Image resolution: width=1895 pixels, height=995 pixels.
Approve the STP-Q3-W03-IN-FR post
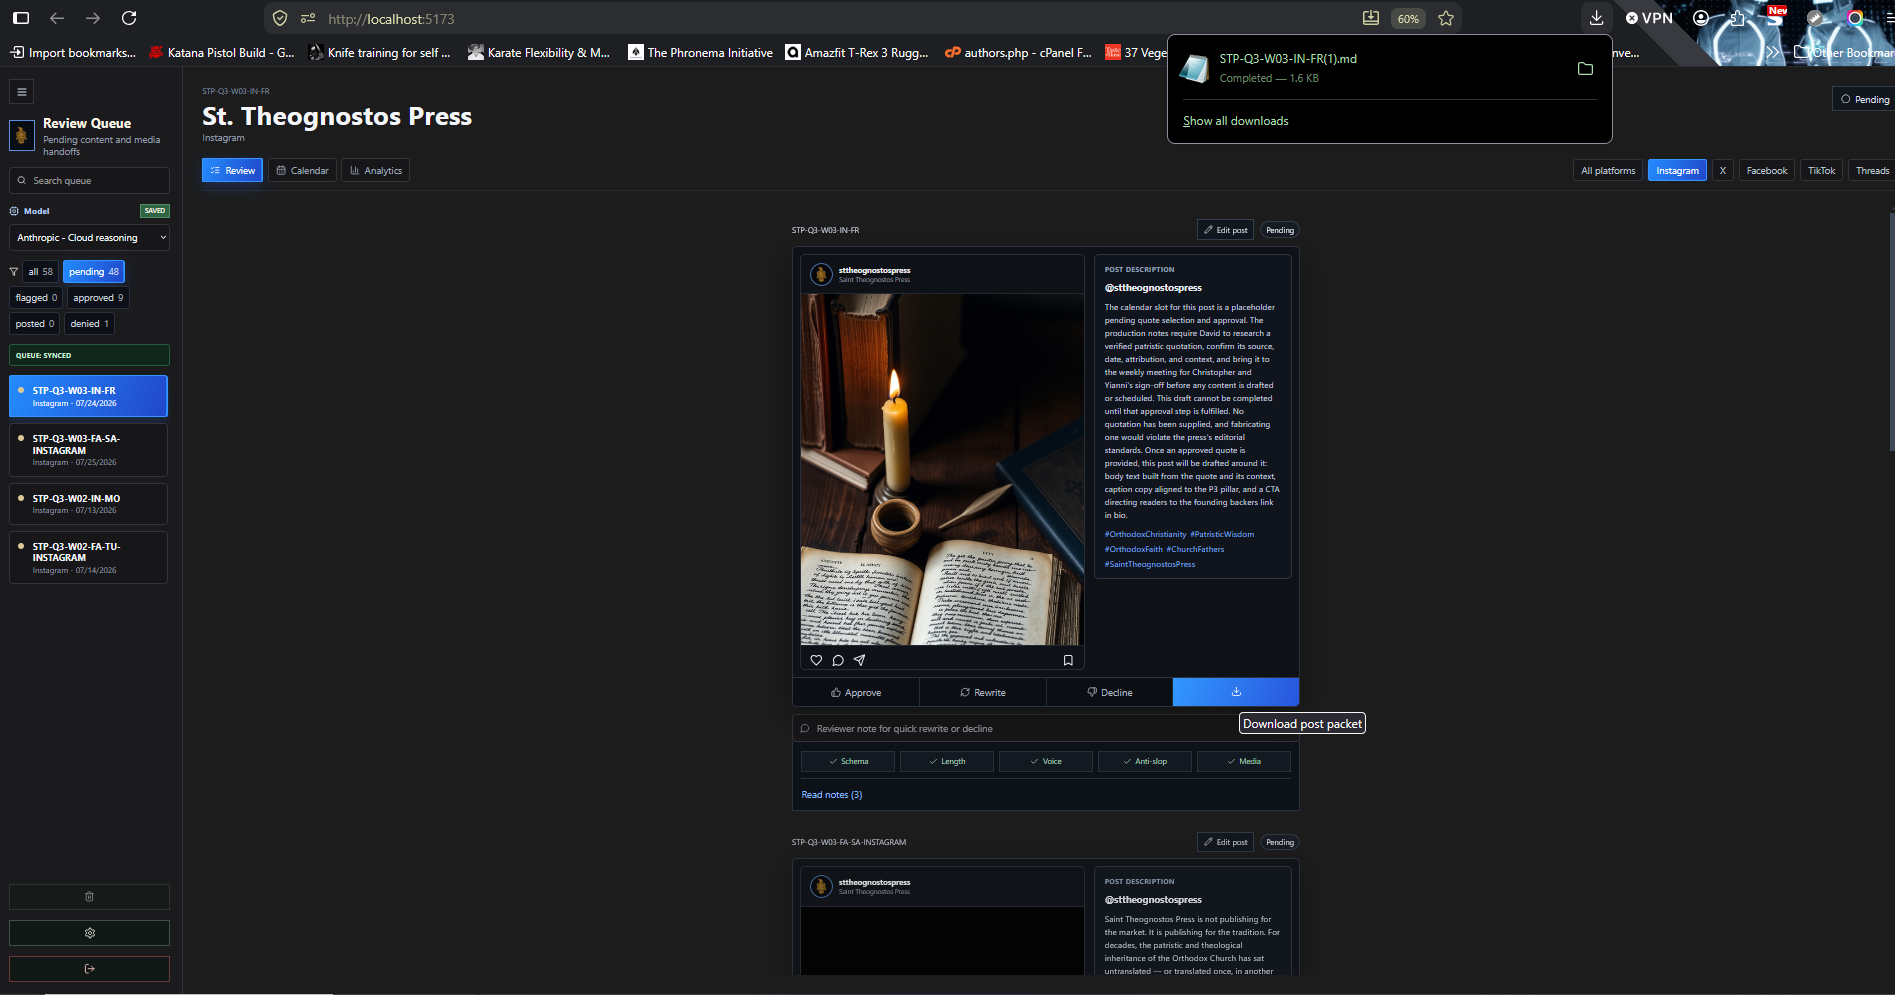tap(856, 692)
